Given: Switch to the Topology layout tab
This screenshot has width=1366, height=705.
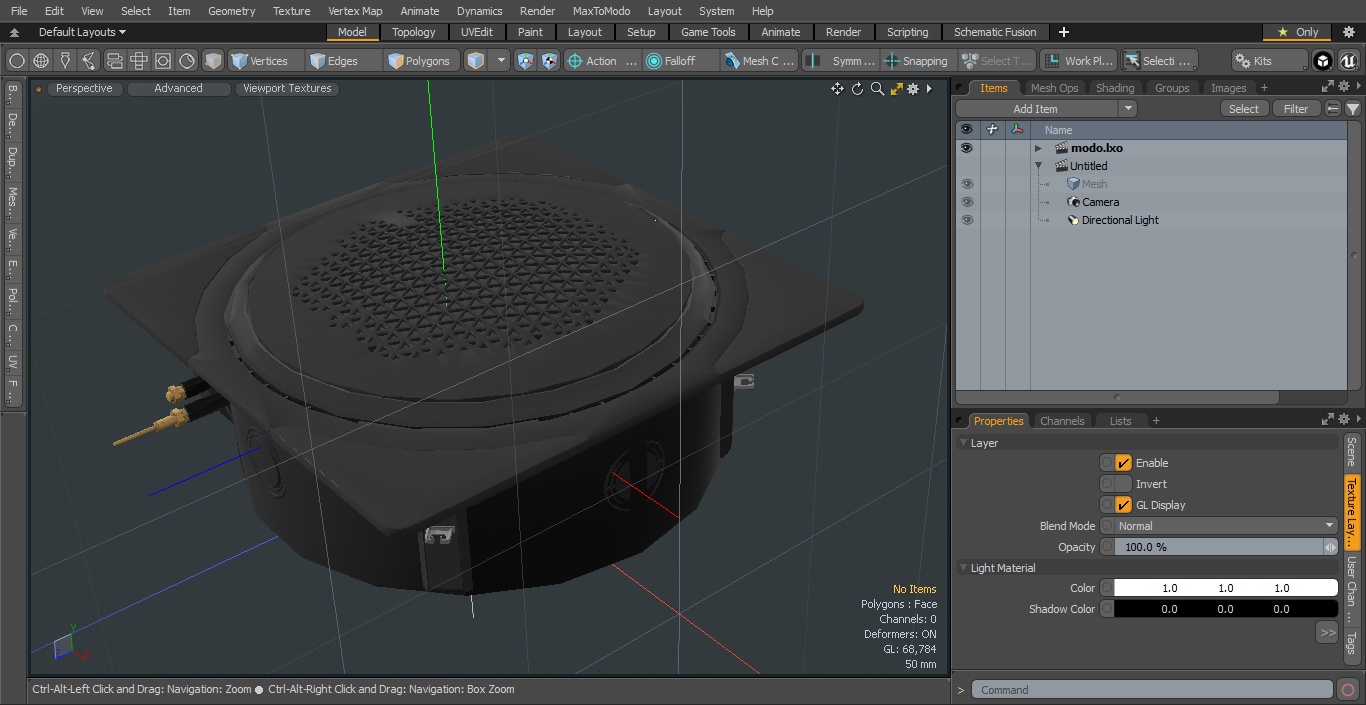Looking at the screenshot, I should click(413, 32).
